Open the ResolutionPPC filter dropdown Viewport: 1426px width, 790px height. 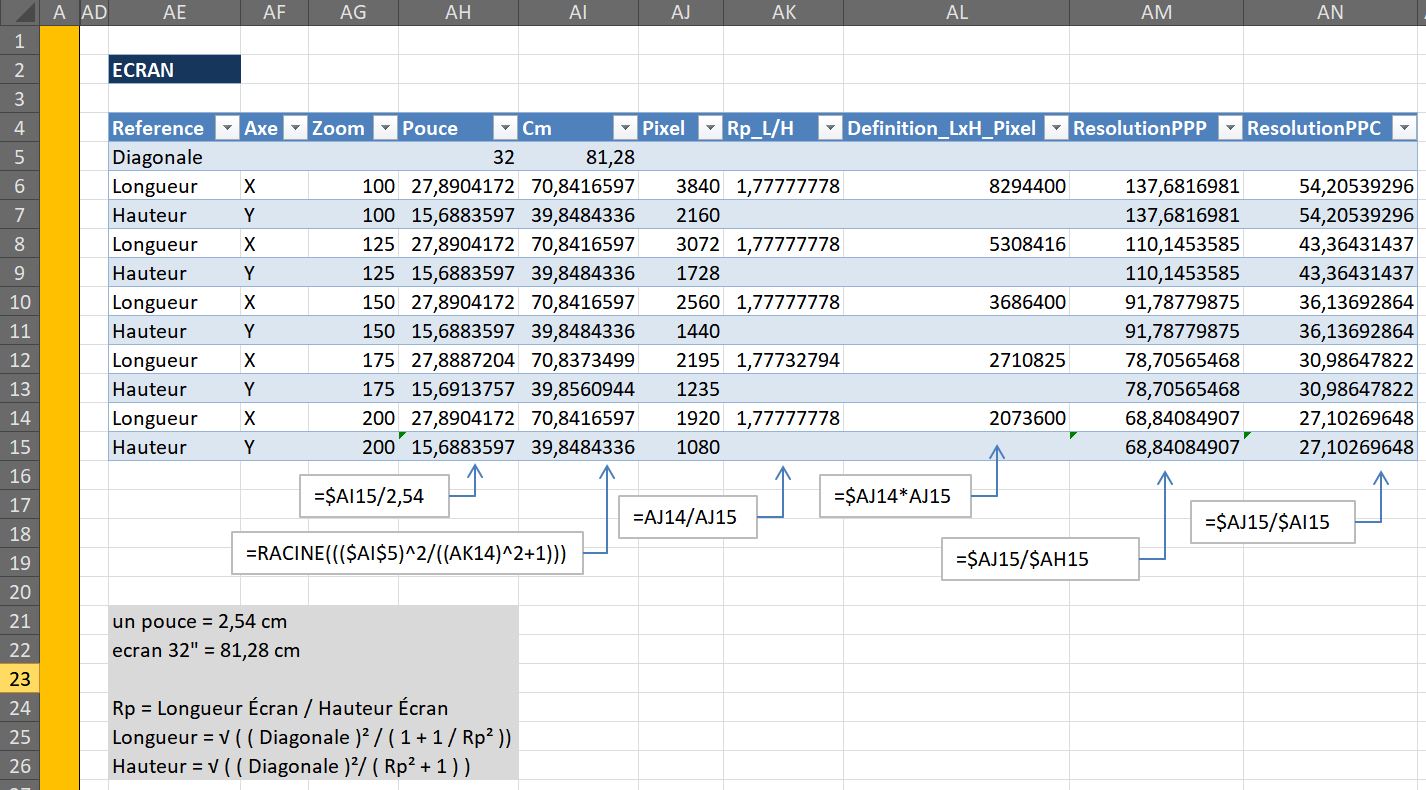pyautogui.click(x=1404, y=128)
